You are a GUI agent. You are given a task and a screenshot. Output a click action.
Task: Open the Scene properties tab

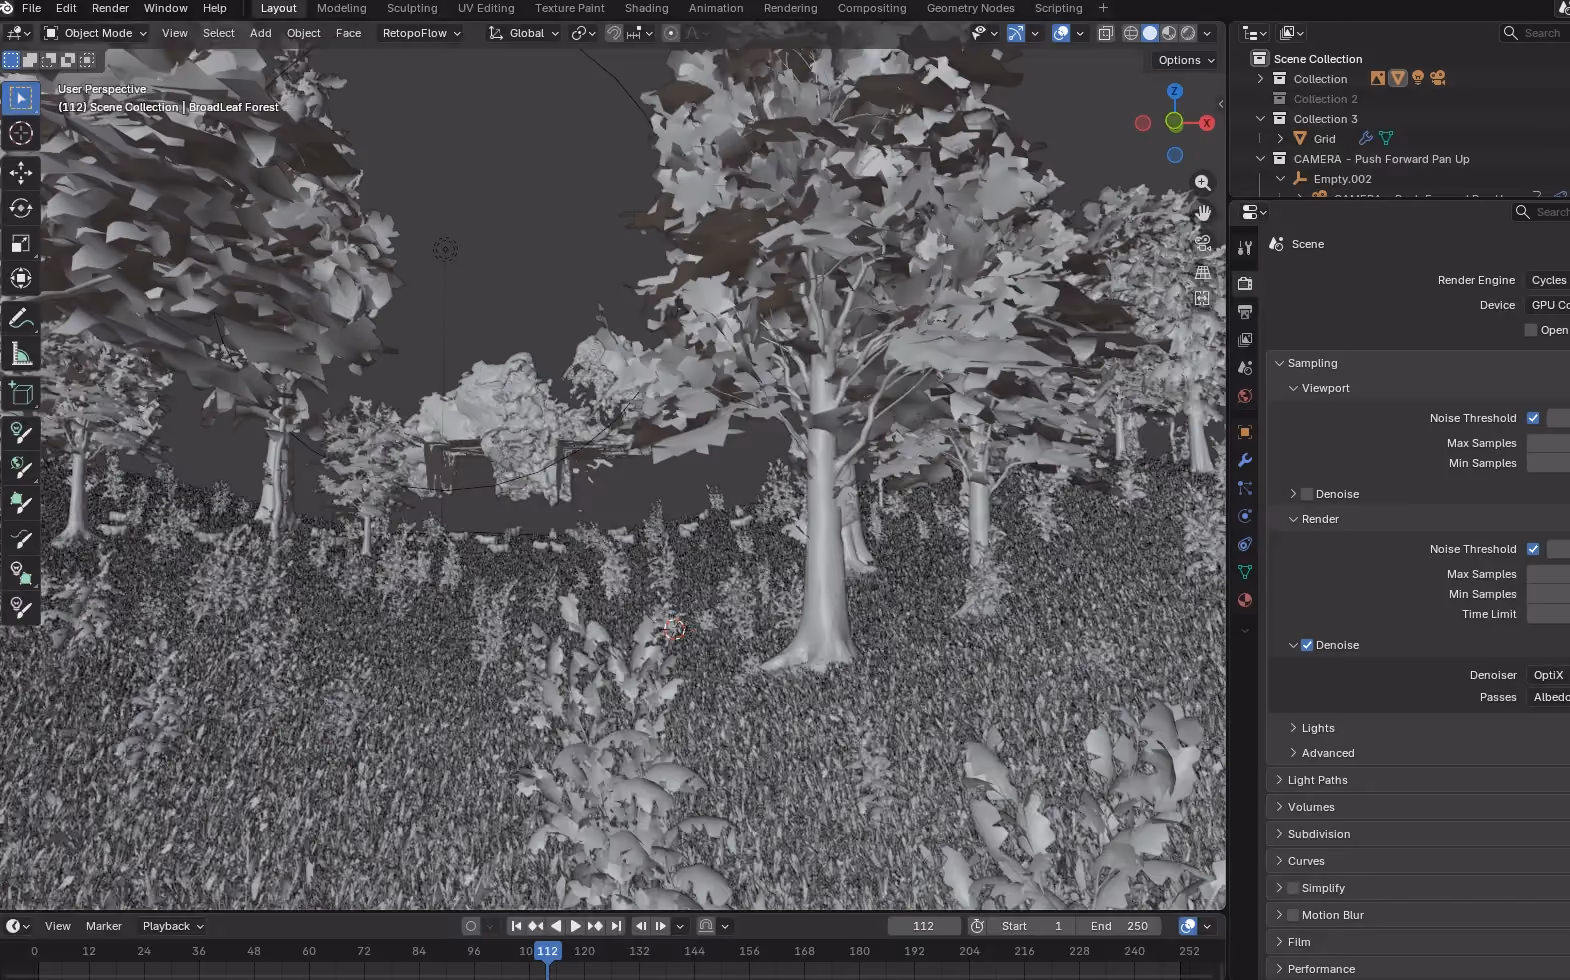1245,368
